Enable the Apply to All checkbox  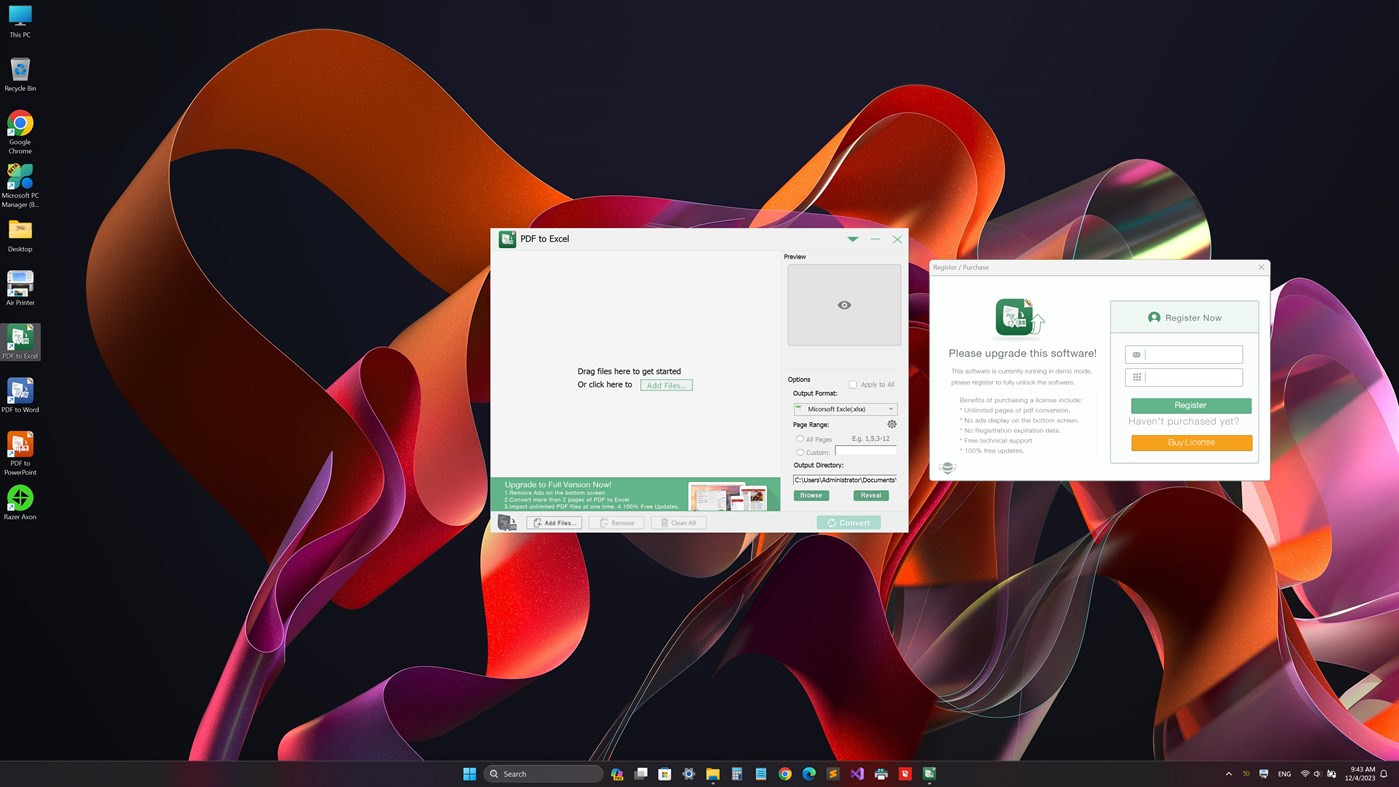coord(853,385)
